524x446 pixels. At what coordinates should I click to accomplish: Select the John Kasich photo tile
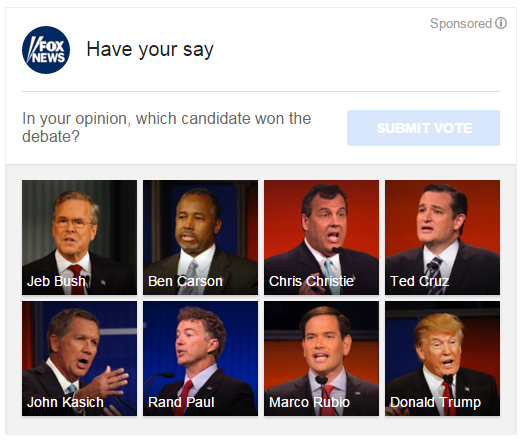(80, 358)
